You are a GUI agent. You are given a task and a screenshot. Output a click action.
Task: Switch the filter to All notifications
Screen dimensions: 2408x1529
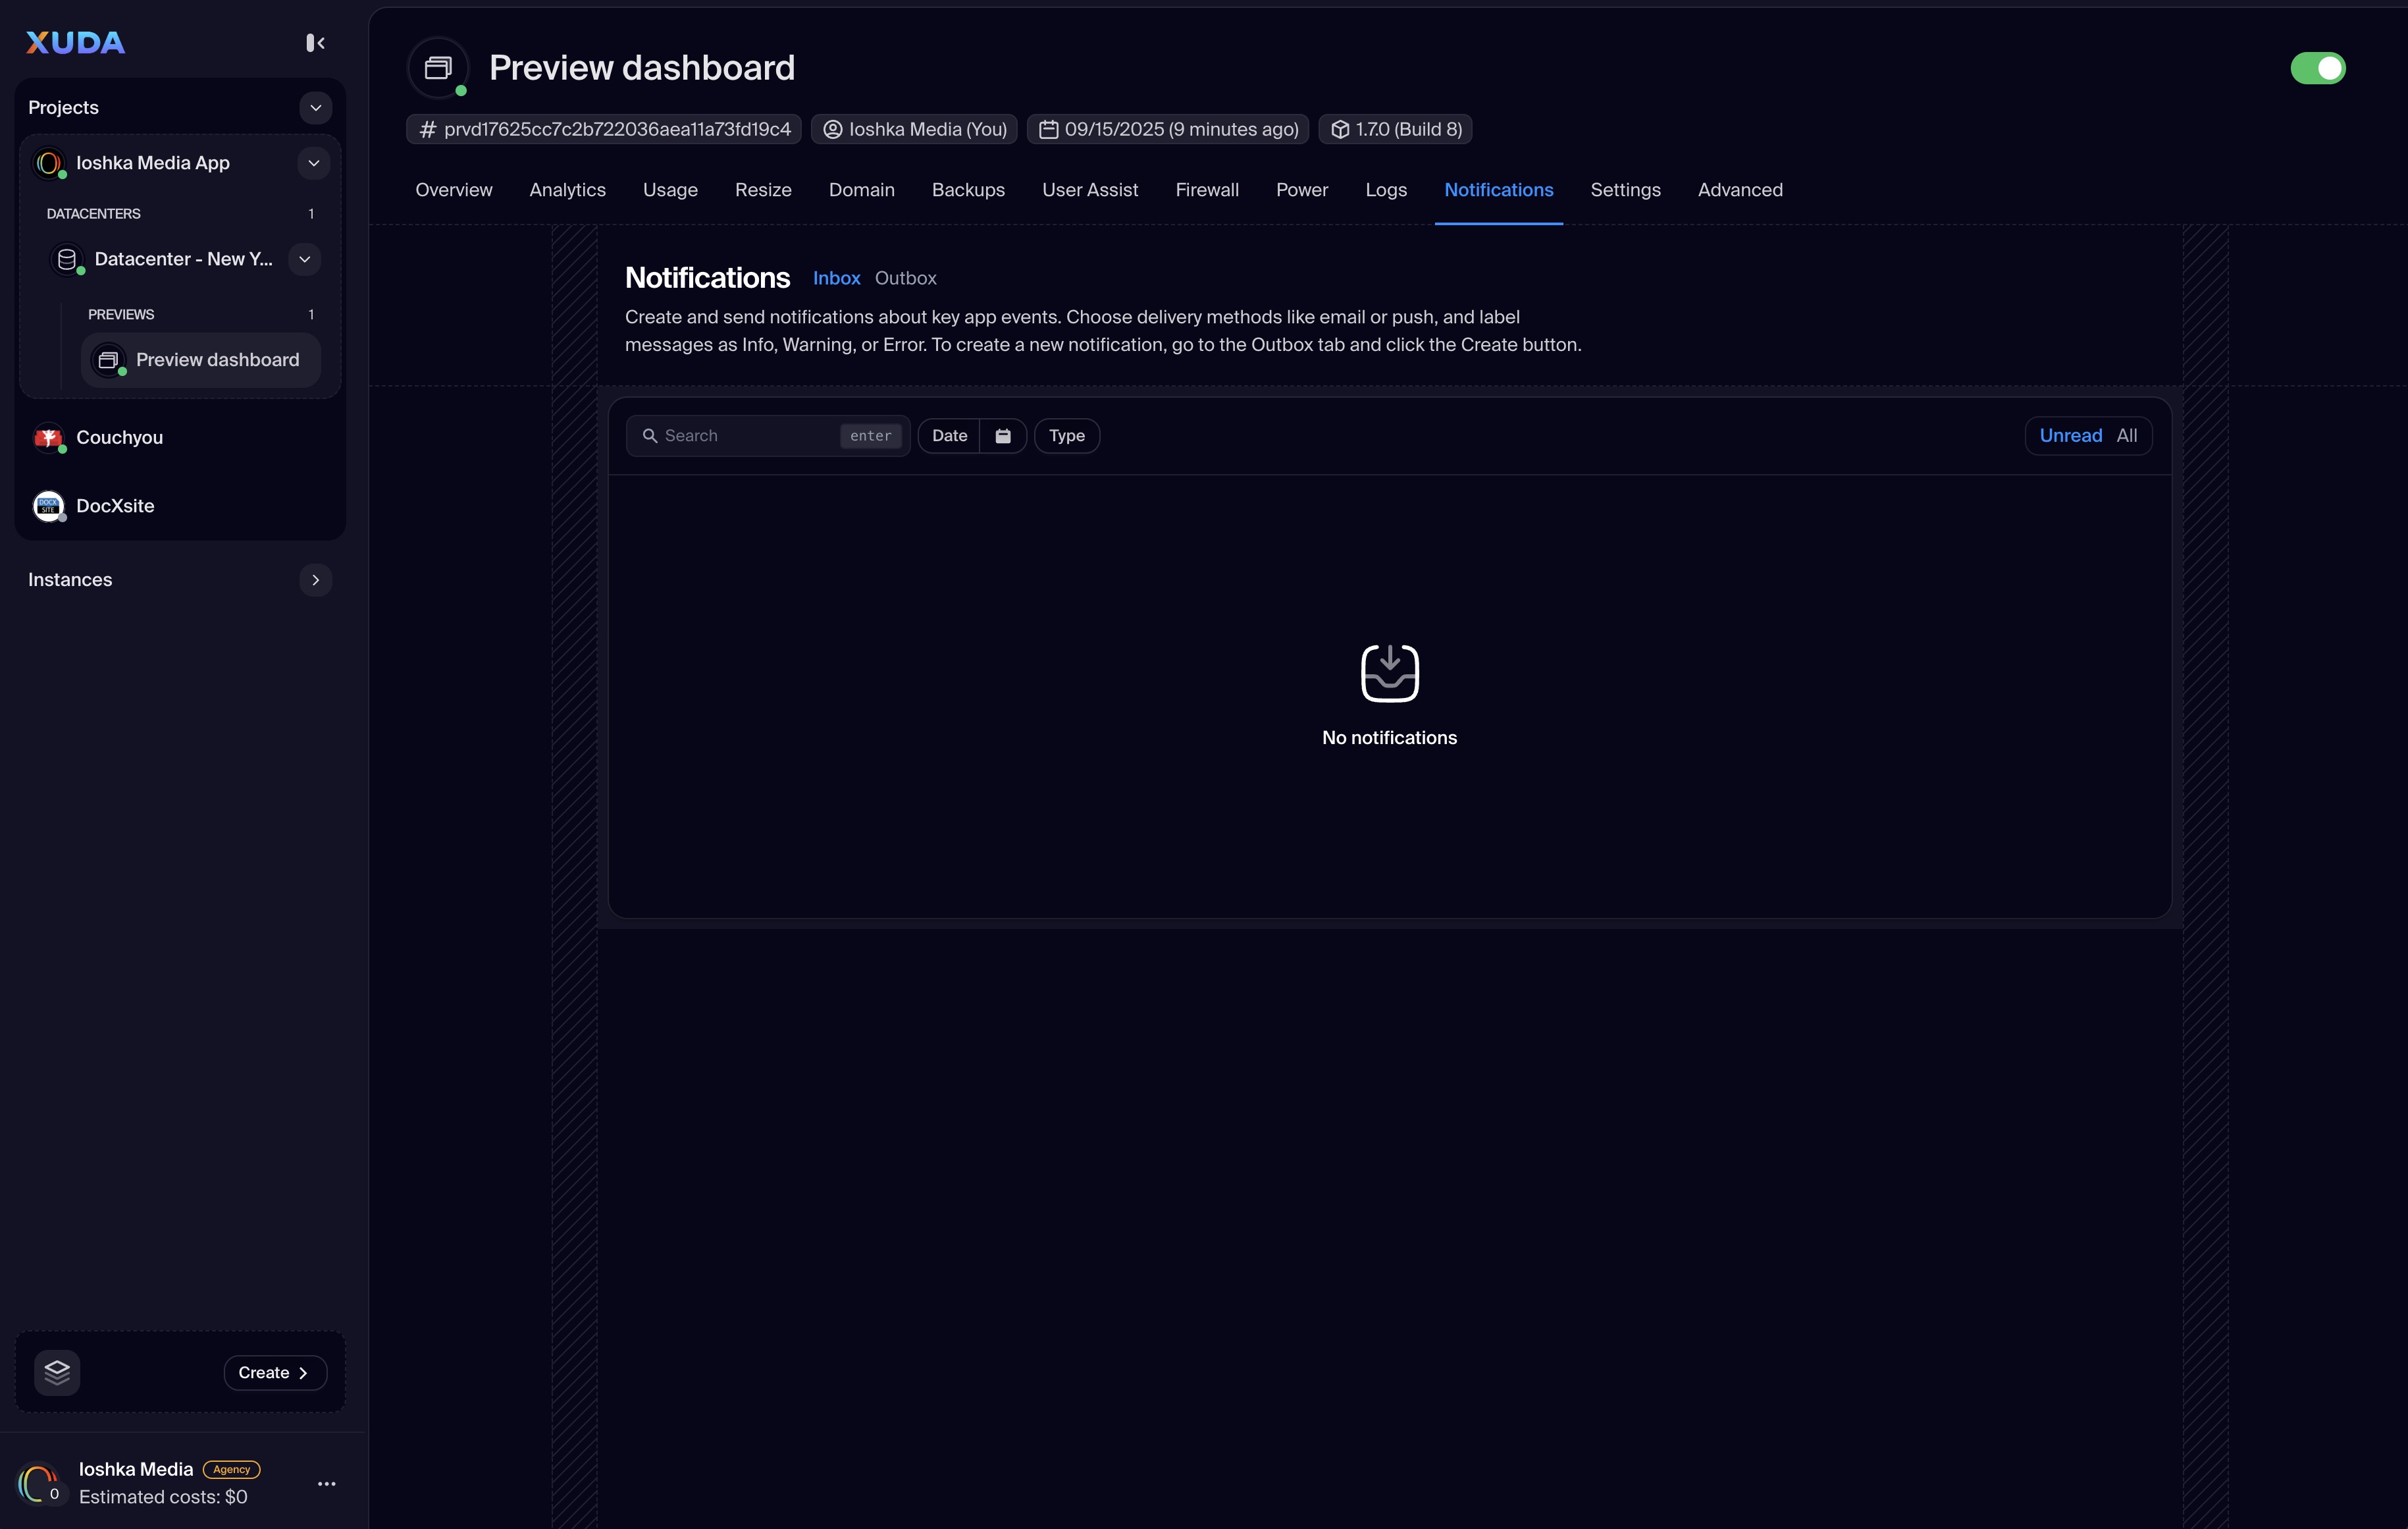[x=2127, y=436]
